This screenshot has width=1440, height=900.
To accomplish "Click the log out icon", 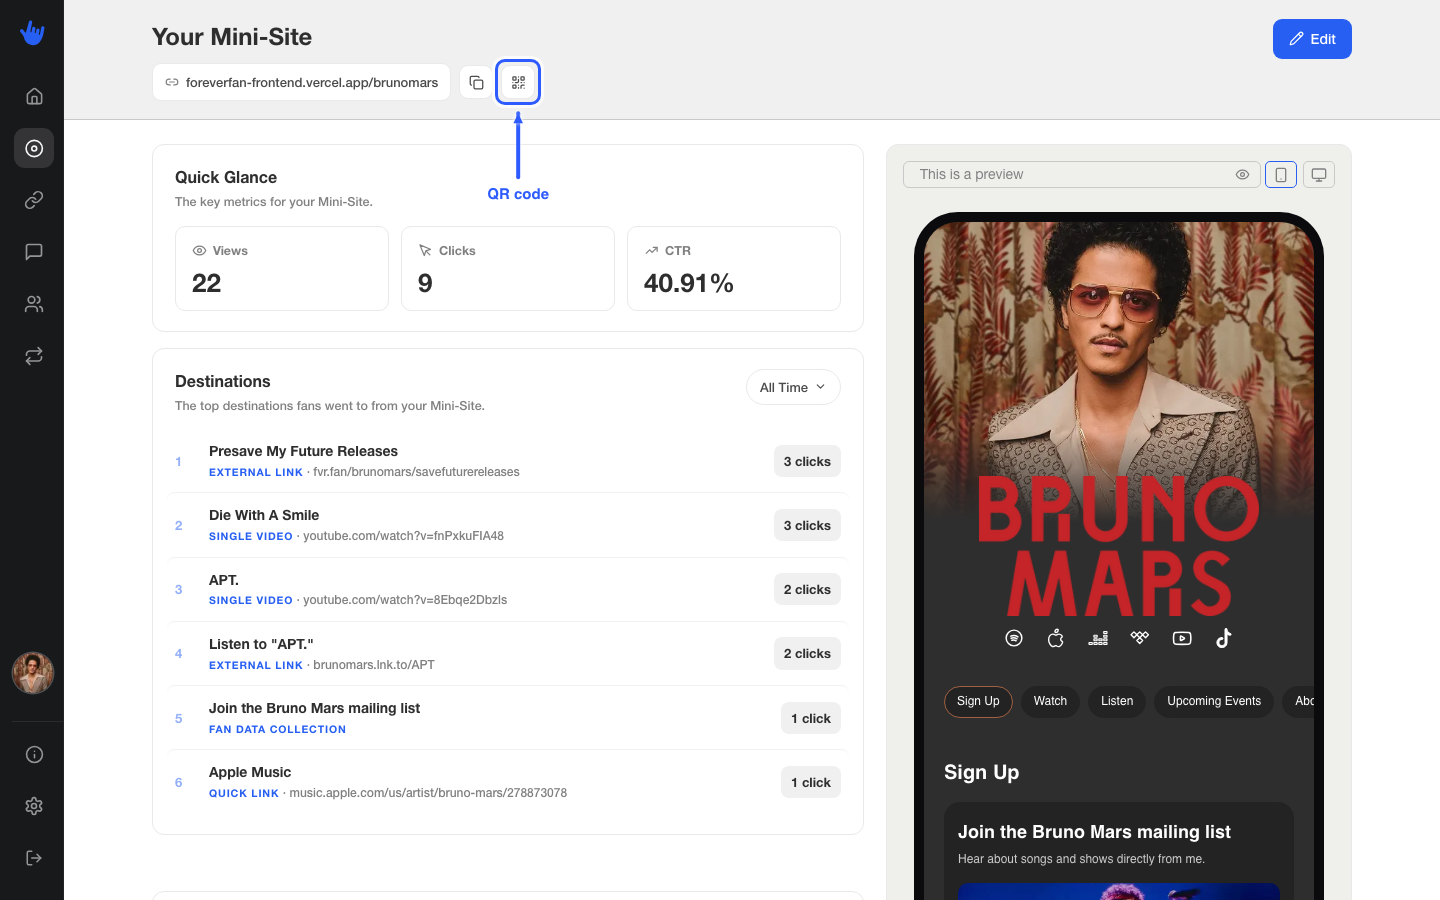I will [x=34, y=858].
